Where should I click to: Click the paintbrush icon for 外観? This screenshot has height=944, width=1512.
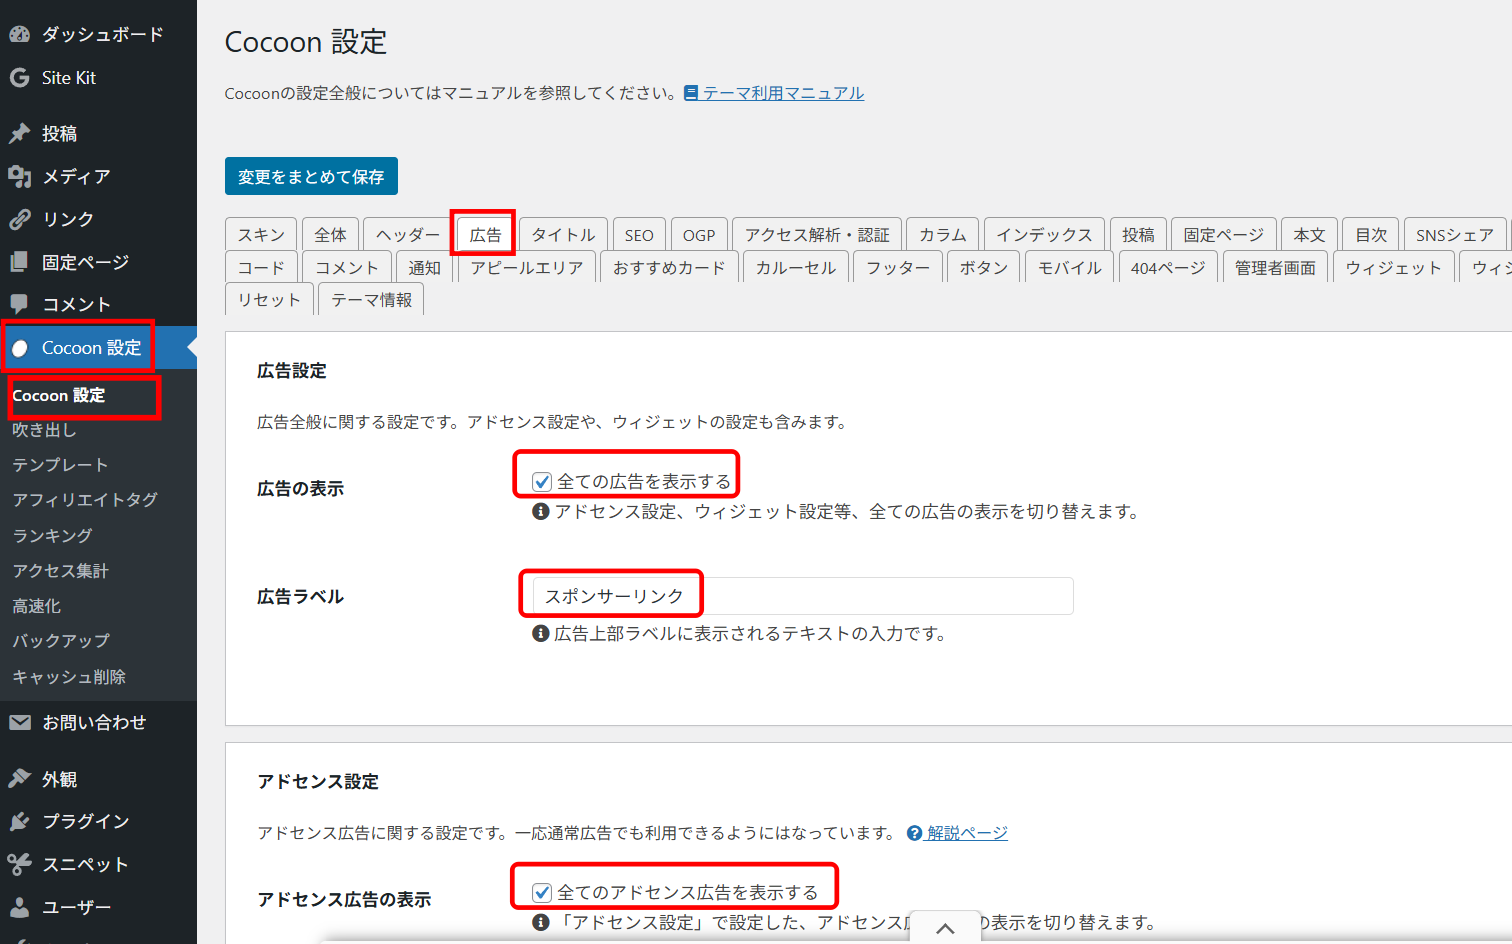click(19, 779)
